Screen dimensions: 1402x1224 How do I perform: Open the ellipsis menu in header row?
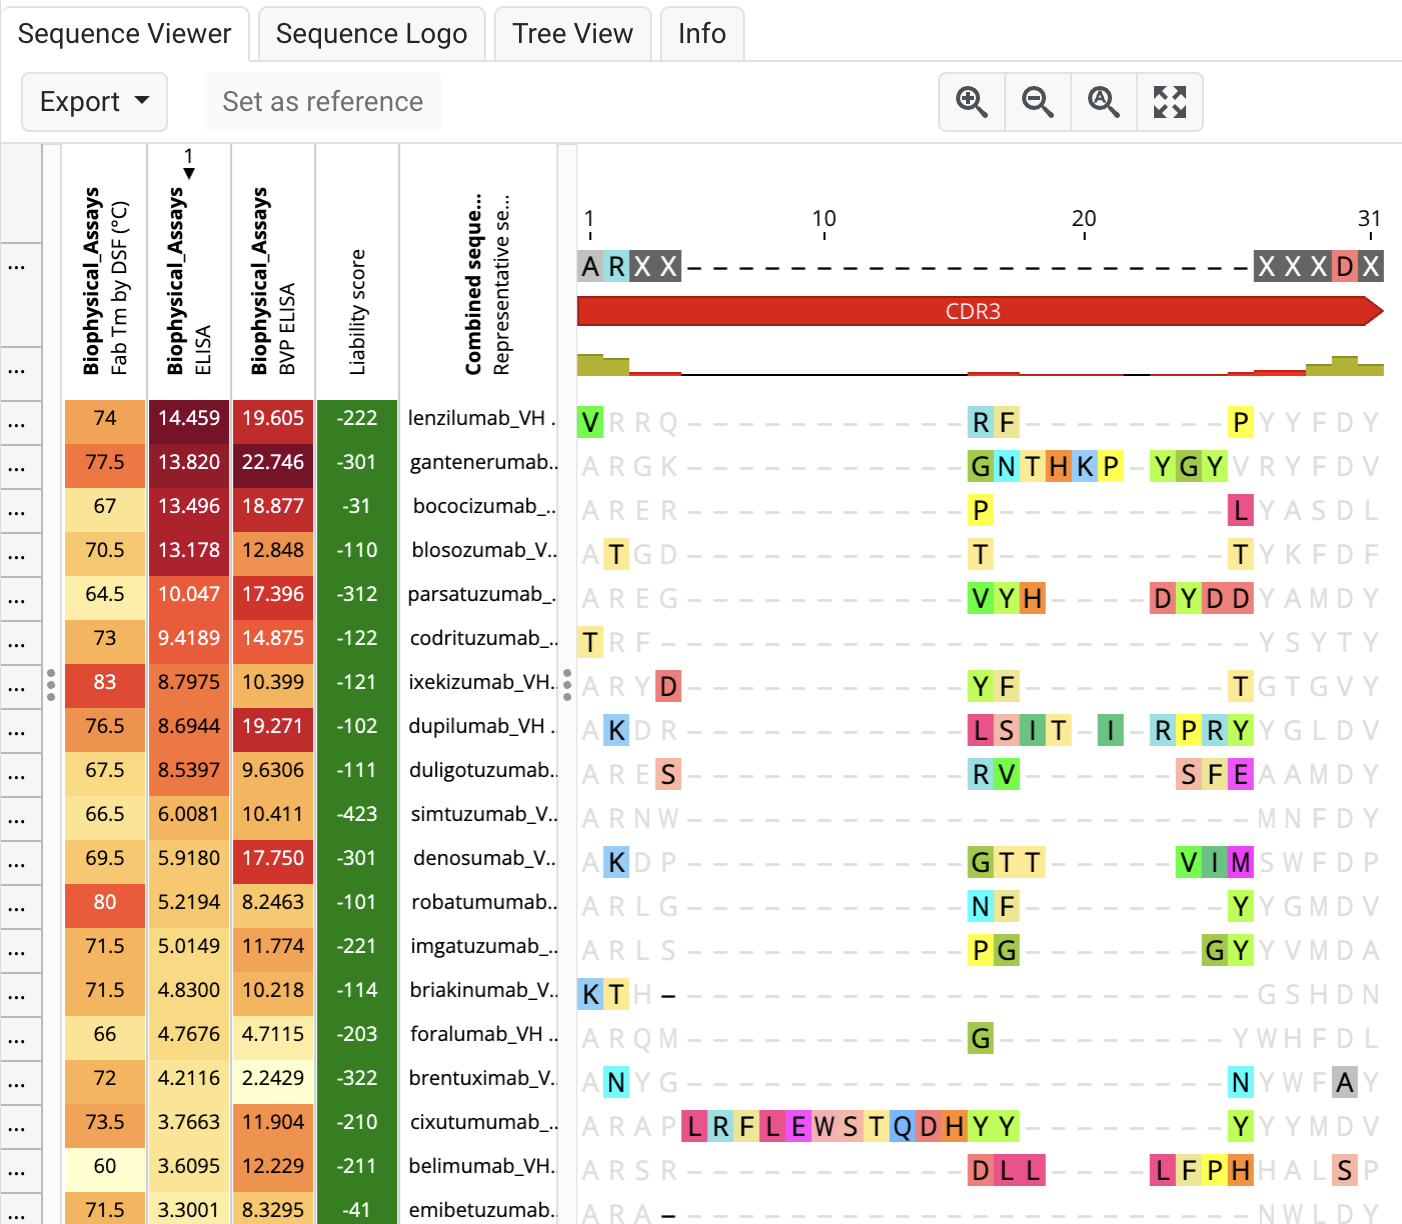click(x=17, y=266)
